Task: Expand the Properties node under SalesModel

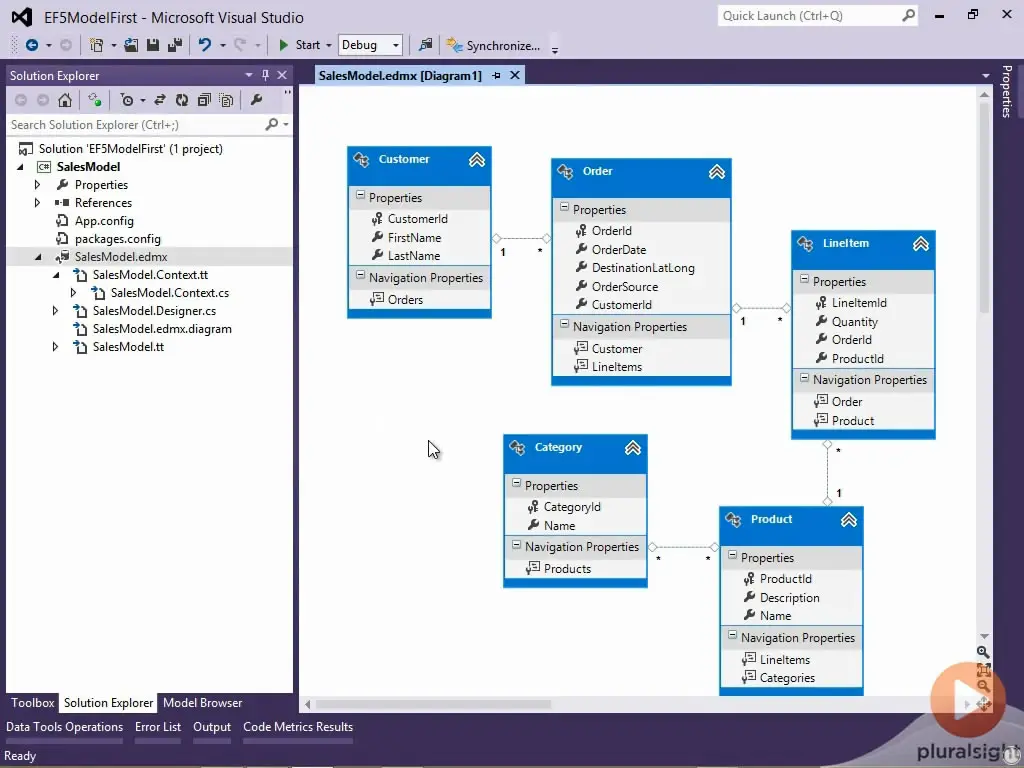Action: click(37, 185)
